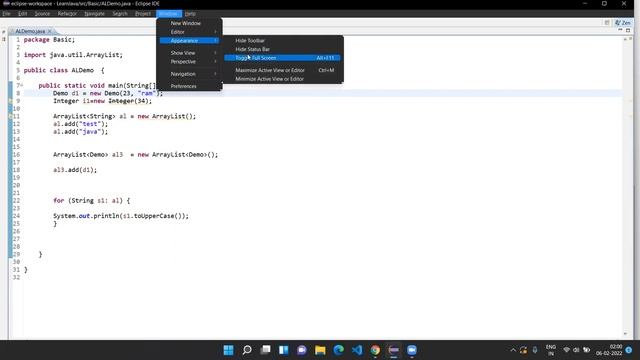Click the line al.add("java");
The image size is (640, 360).
80,131
